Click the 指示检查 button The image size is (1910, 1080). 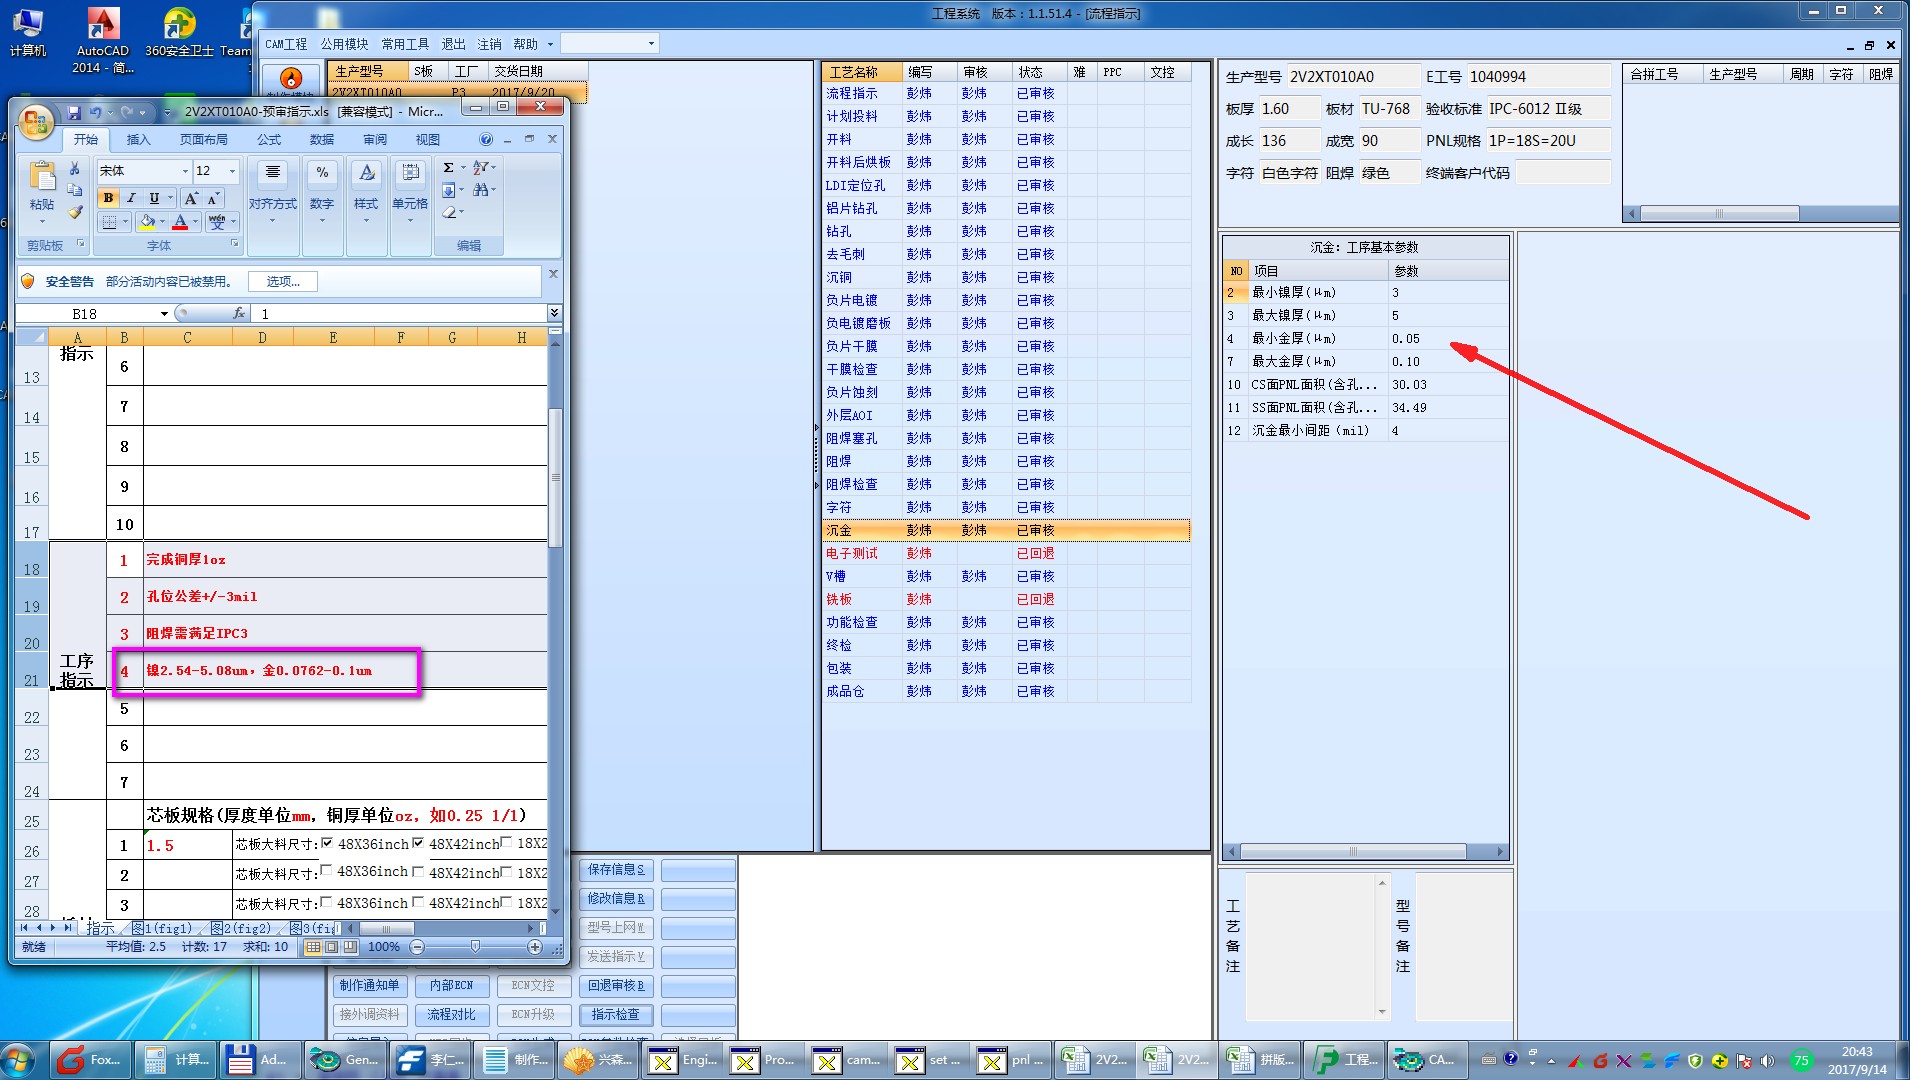[616, 1015]
